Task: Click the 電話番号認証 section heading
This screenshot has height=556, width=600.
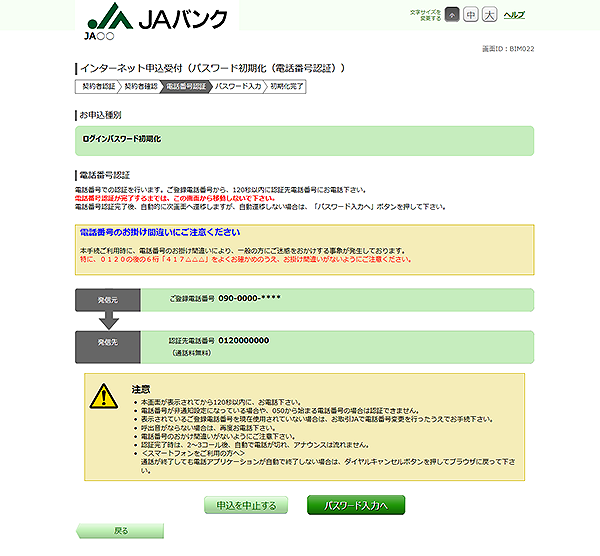Action: pyautogui.click(x=104, y=175)
